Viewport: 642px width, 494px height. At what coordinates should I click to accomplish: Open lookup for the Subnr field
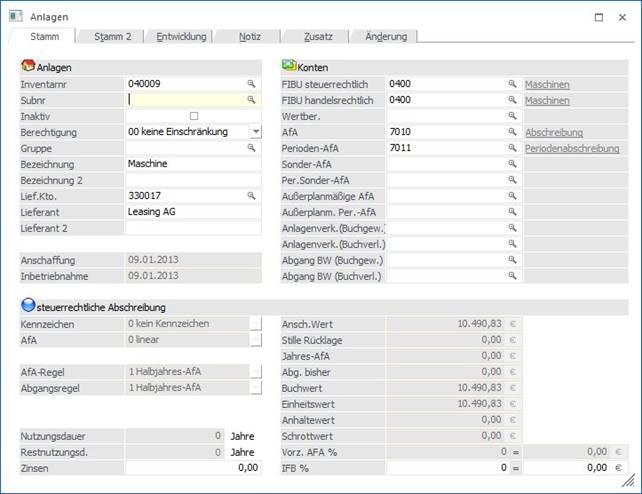pos(252,100)
